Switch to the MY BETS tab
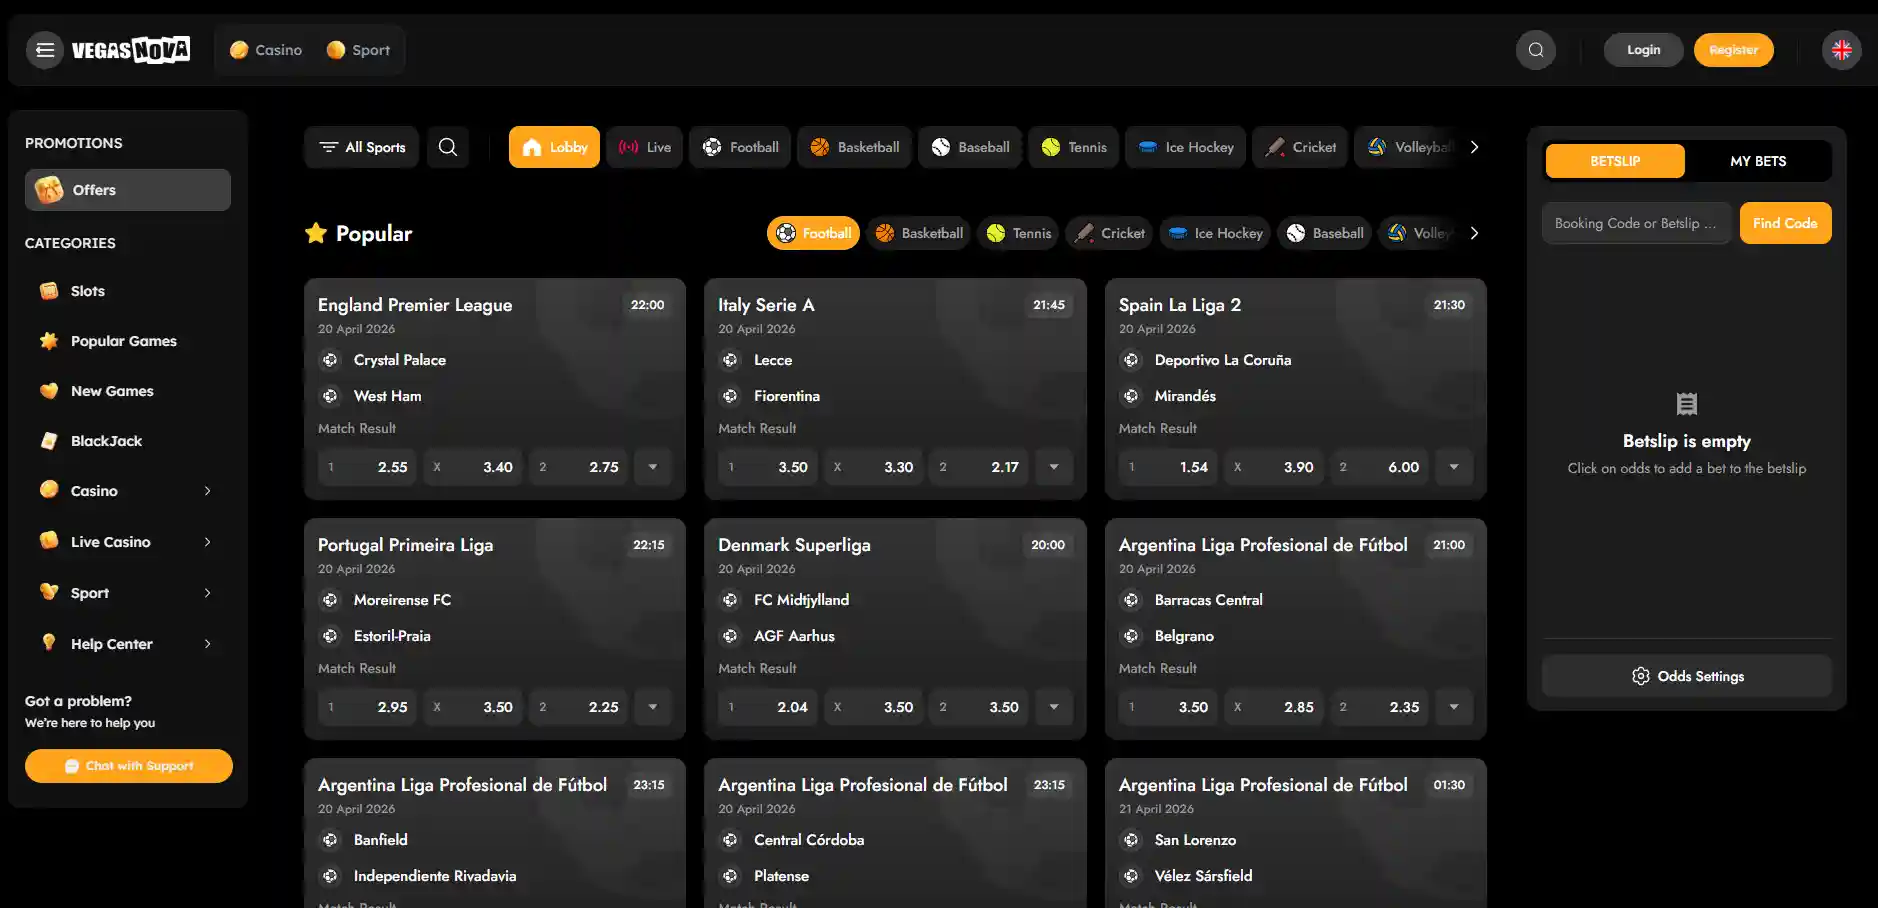The image size is (1878, 908). tap(1758, 161)
